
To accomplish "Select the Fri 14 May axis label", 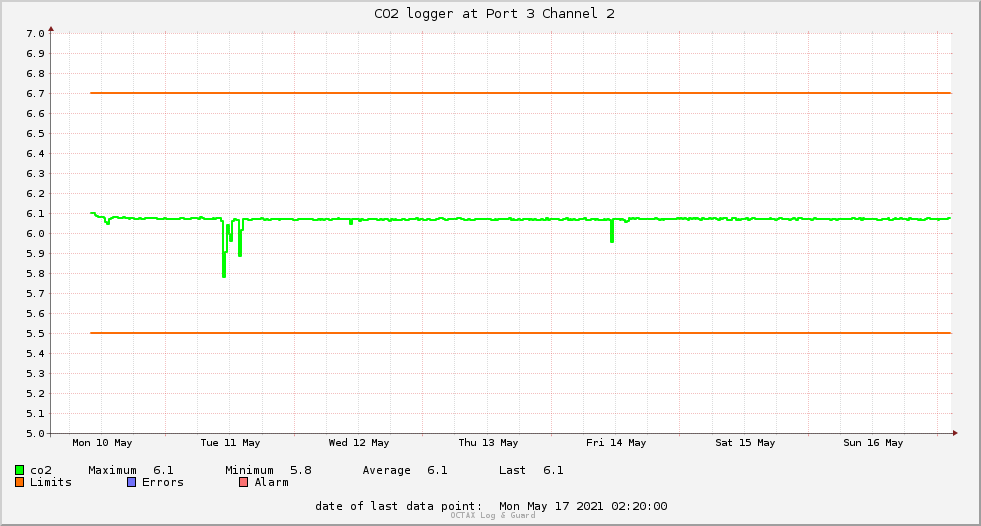I will tap(616, 443).
